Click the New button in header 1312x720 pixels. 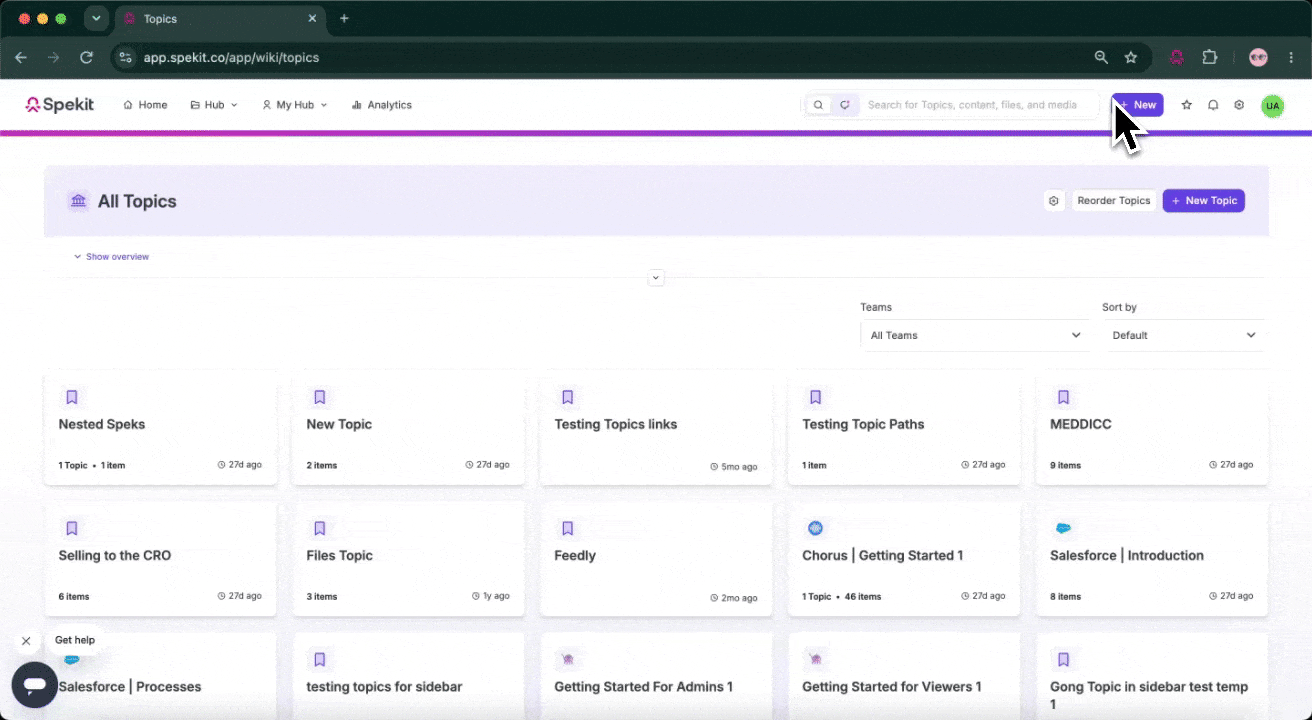(x=1137, y=105)
